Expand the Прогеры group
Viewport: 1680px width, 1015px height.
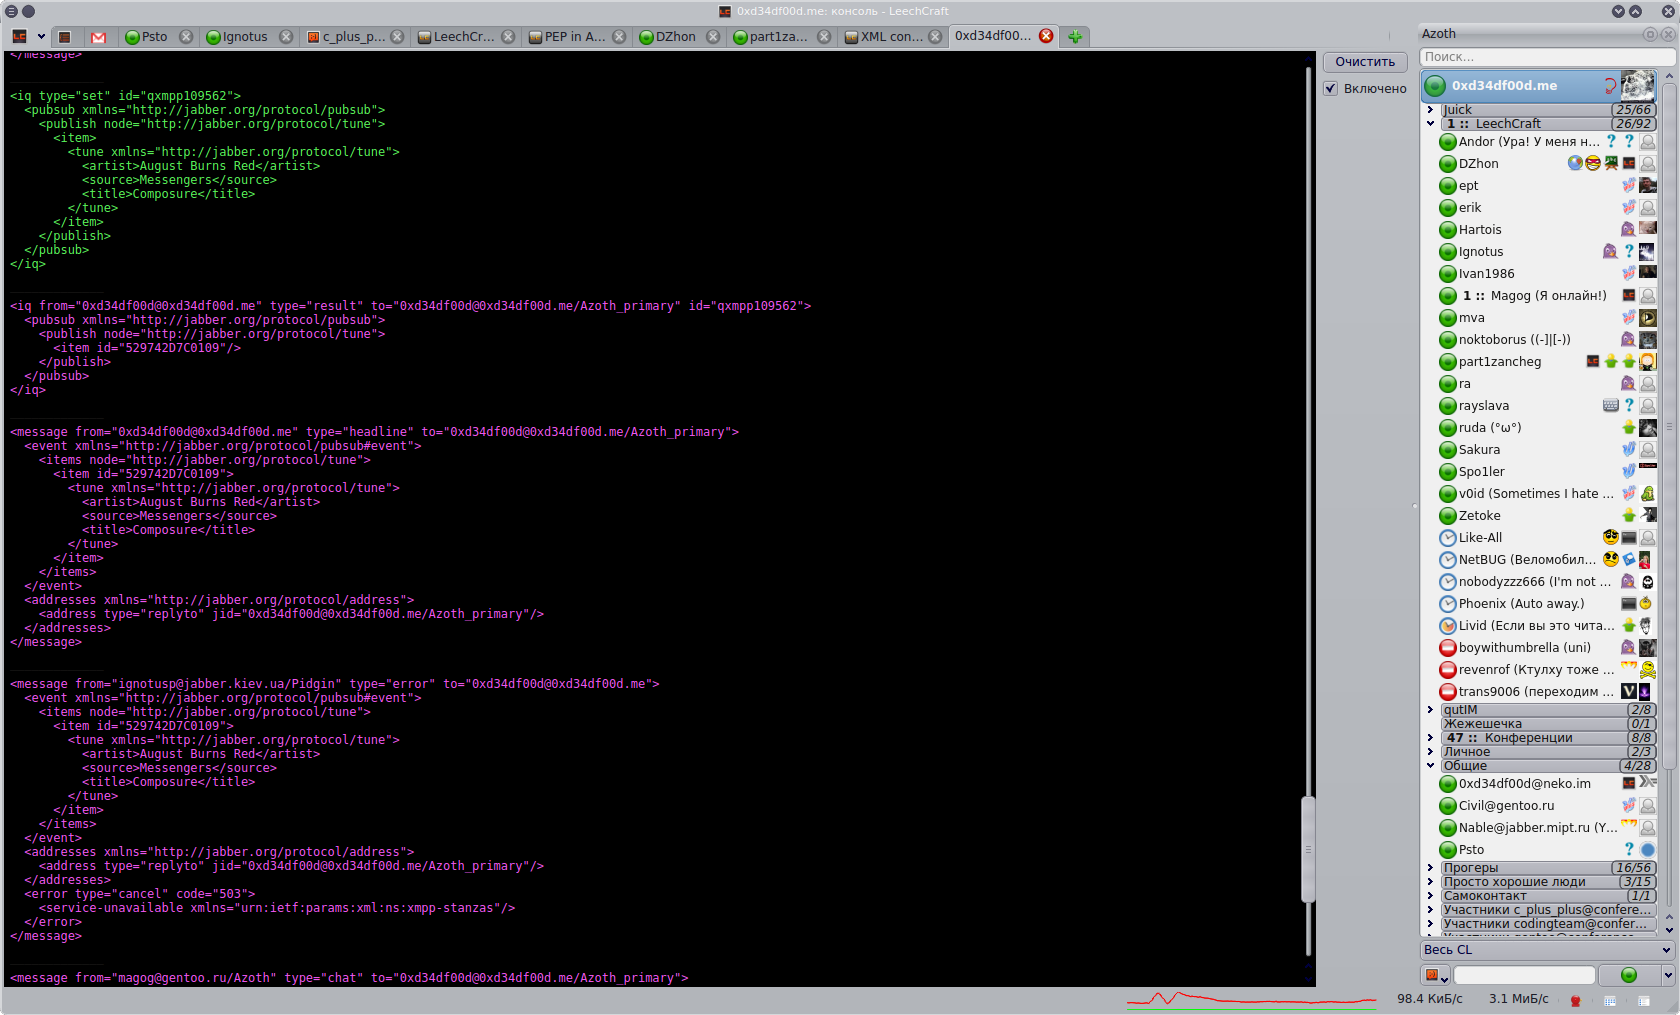[x=1430, y=868]
